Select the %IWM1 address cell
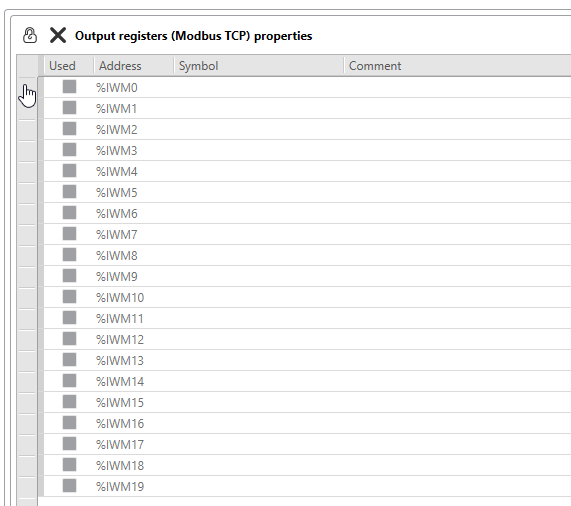 click(x=134, y=108)
